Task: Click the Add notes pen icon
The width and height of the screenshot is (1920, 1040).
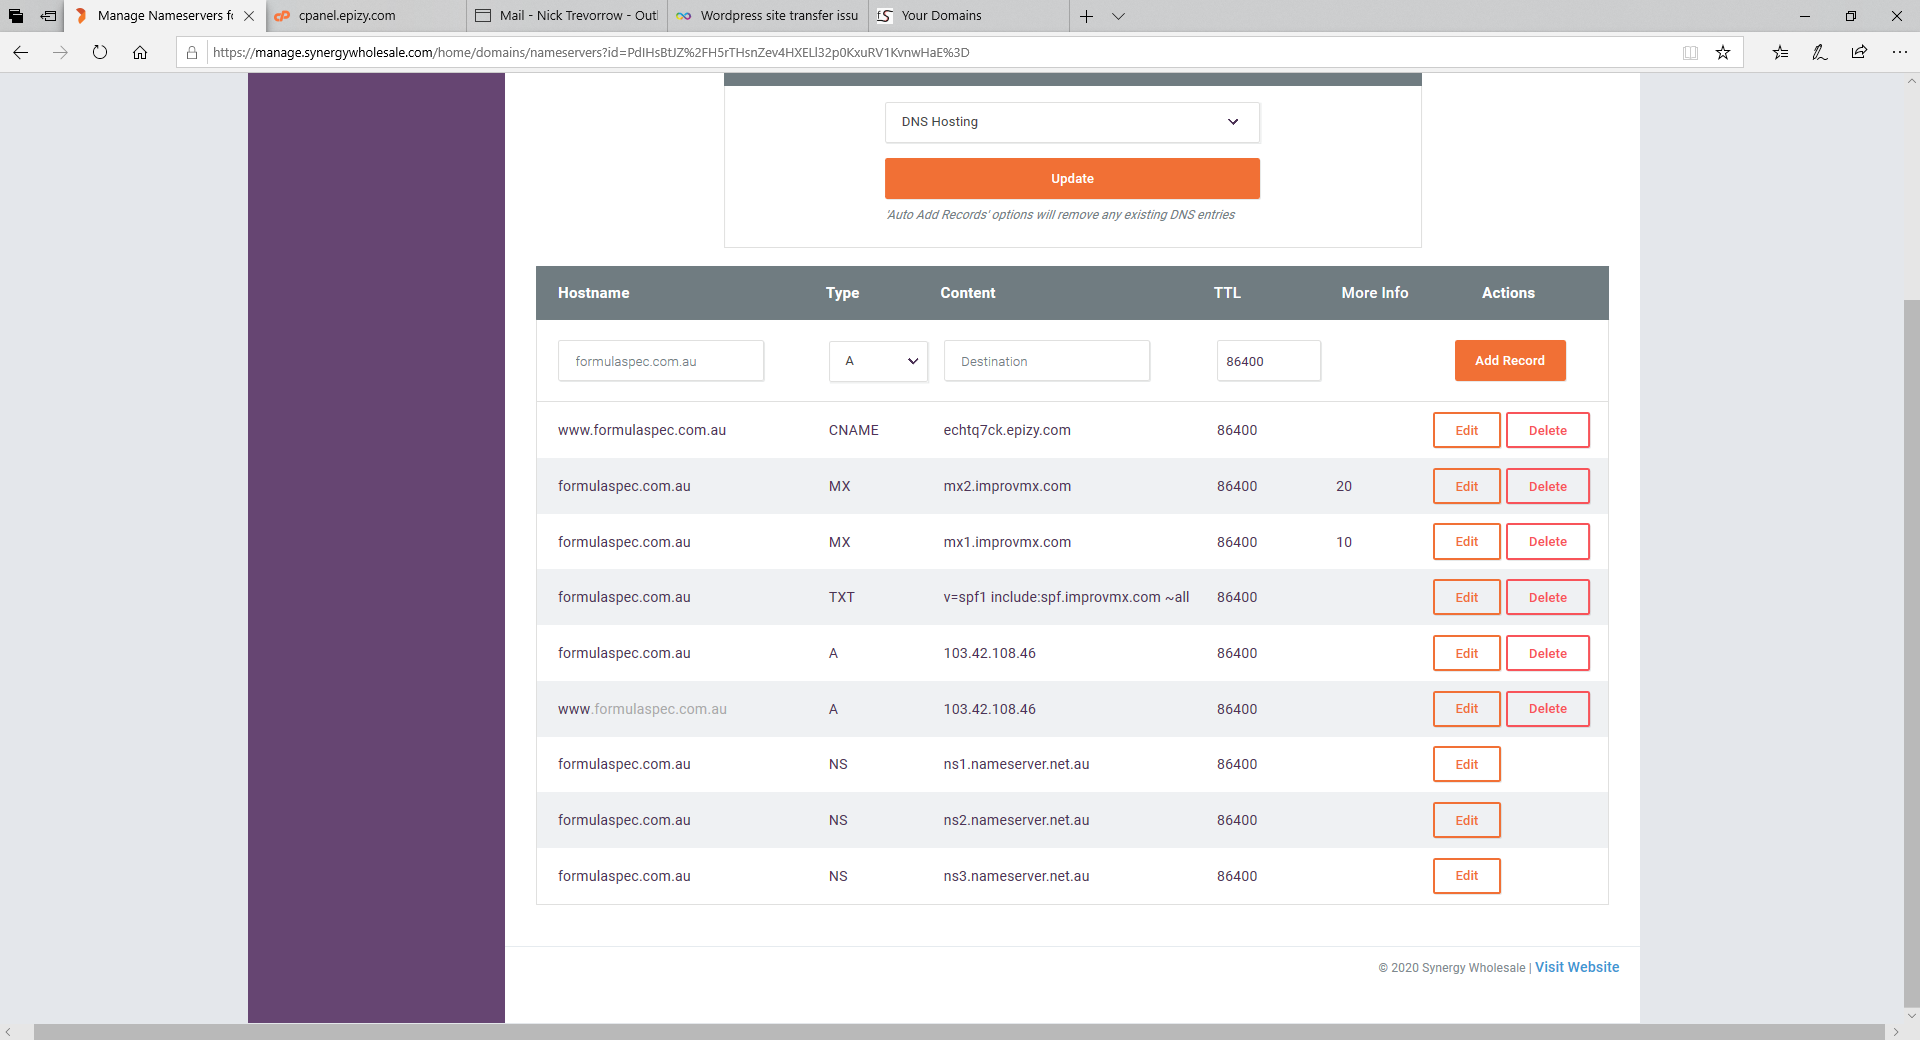Action: tap(1820, 53)
